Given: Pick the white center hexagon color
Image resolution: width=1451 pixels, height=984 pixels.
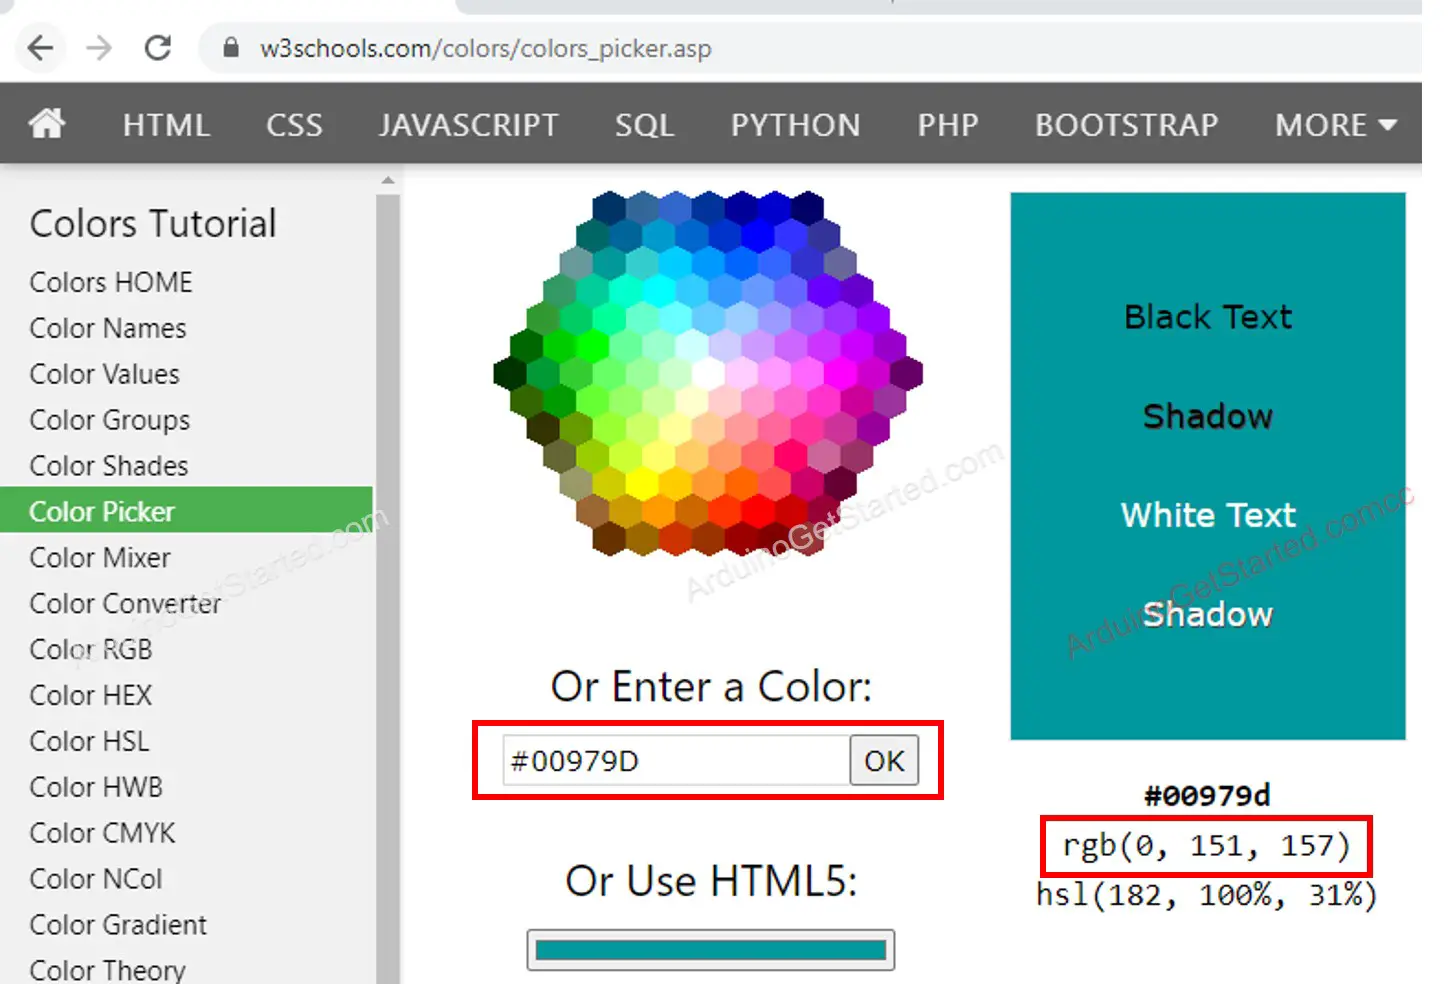Looking at the screenshot, I should (x=708, y=373).
